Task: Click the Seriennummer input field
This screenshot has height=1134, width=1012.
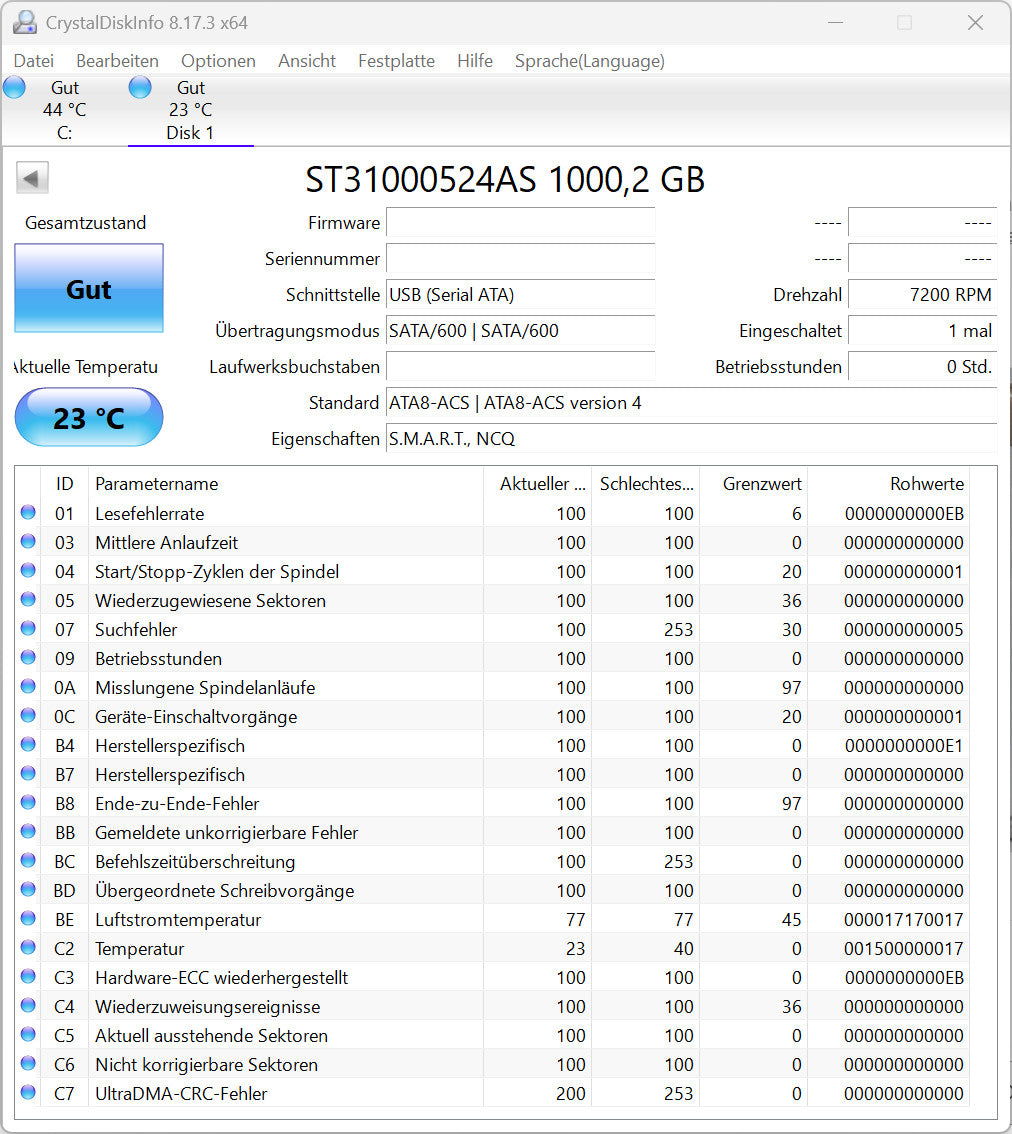Action: (x=520, y=259)
